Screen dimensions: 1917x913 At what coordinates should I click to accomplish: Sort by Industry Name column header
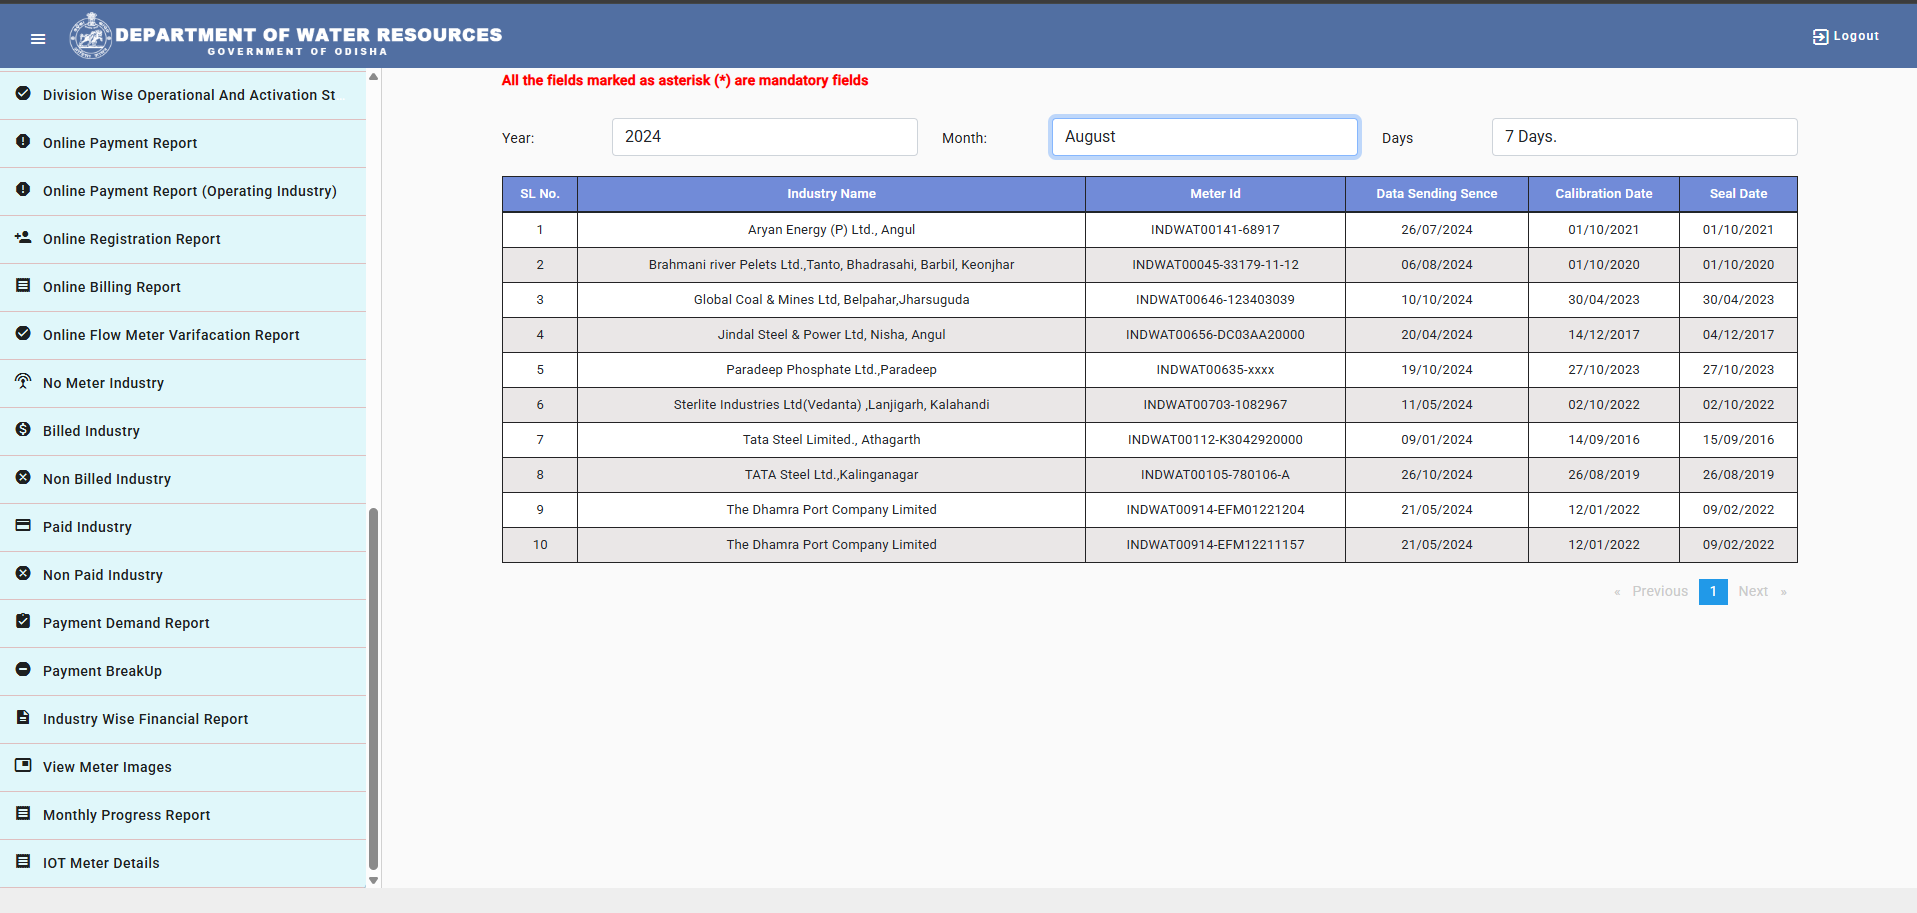[831, 194]
